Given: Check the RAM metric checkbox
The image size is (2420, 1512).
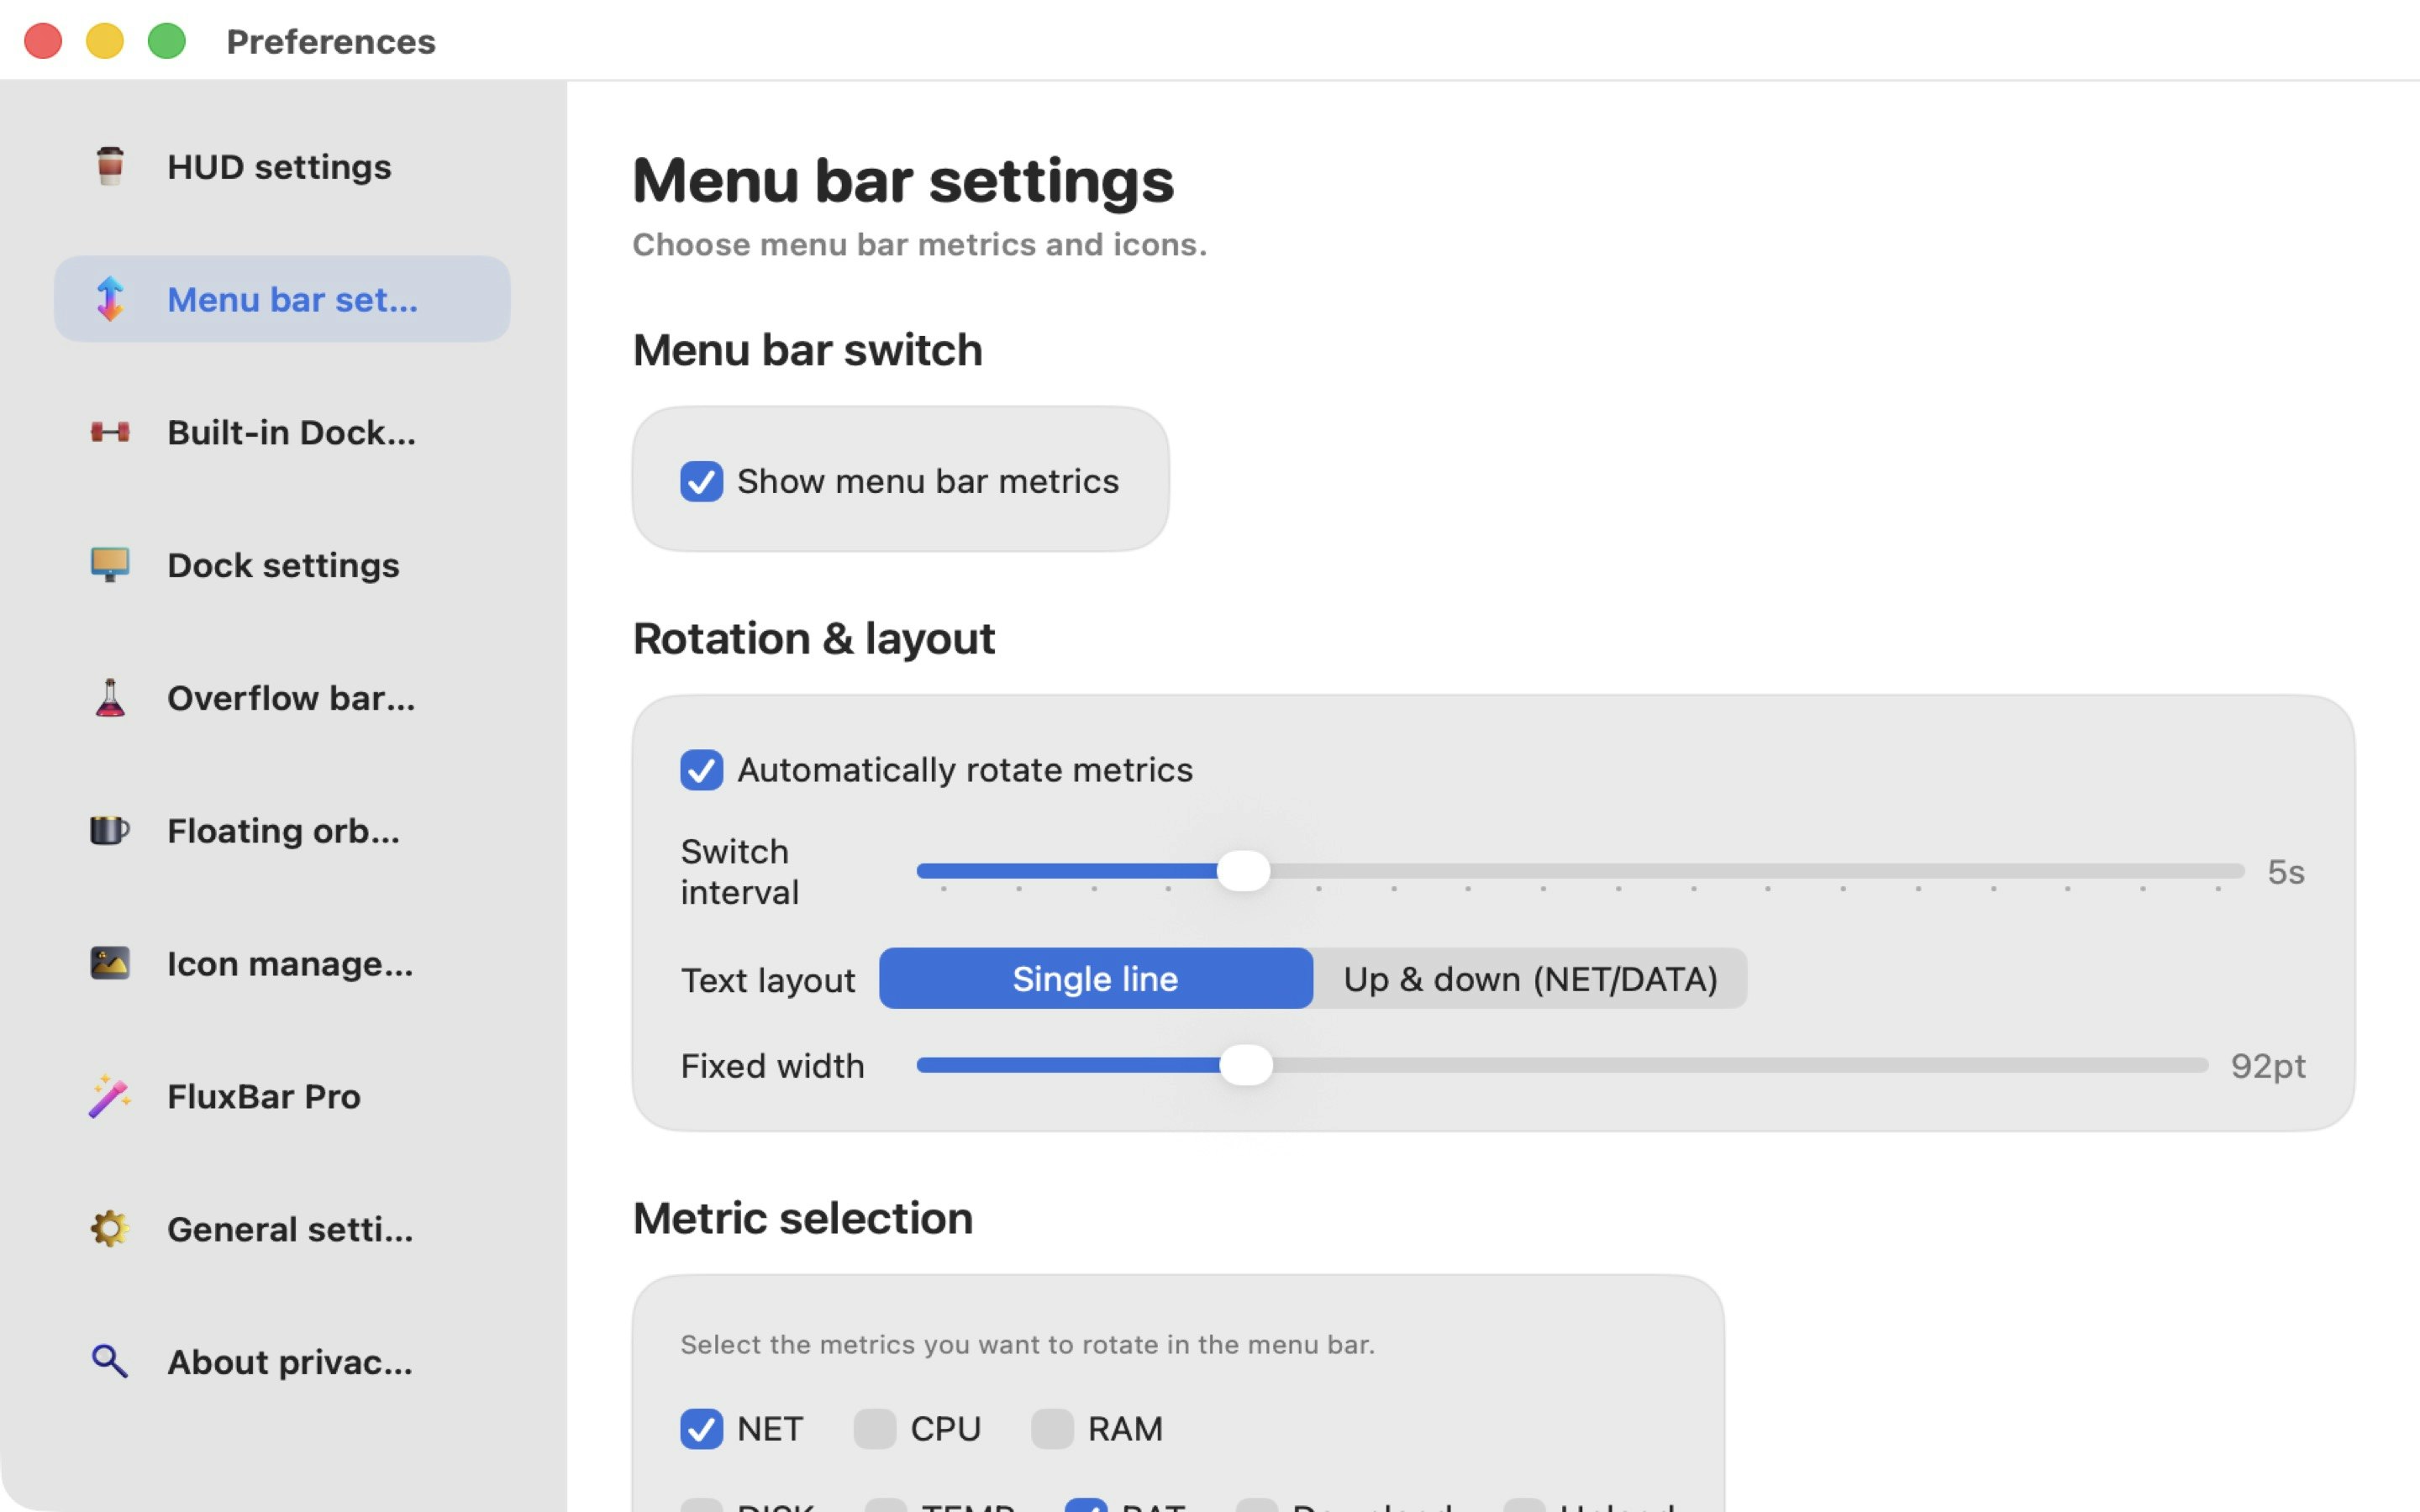Looking at the screenshot, I should pos(1052,1429).
